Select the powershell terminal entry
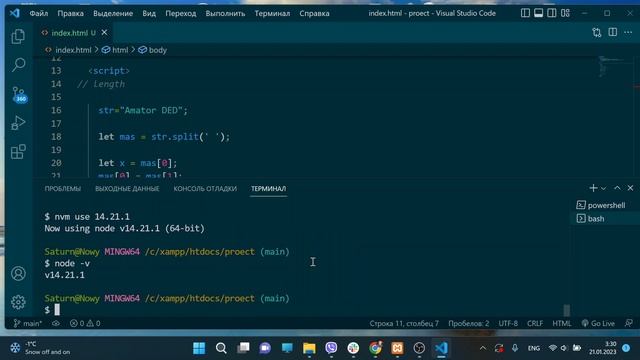640x360 pixels. pos(605,205)
